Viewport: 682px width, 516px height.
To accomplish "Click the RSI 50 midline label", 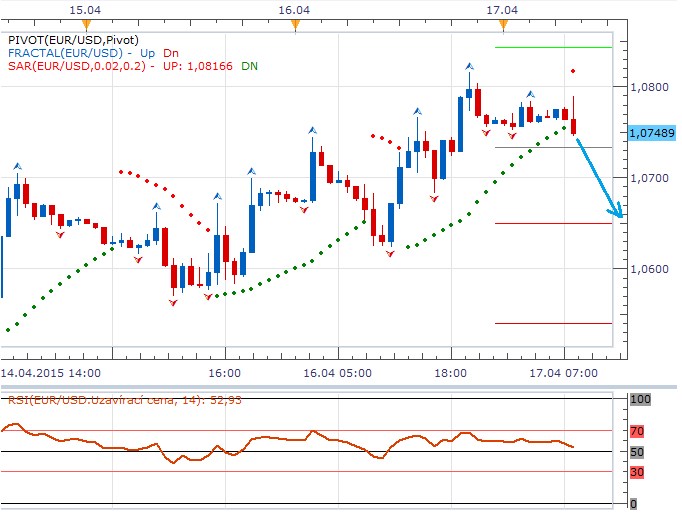I will click(635, 452).
